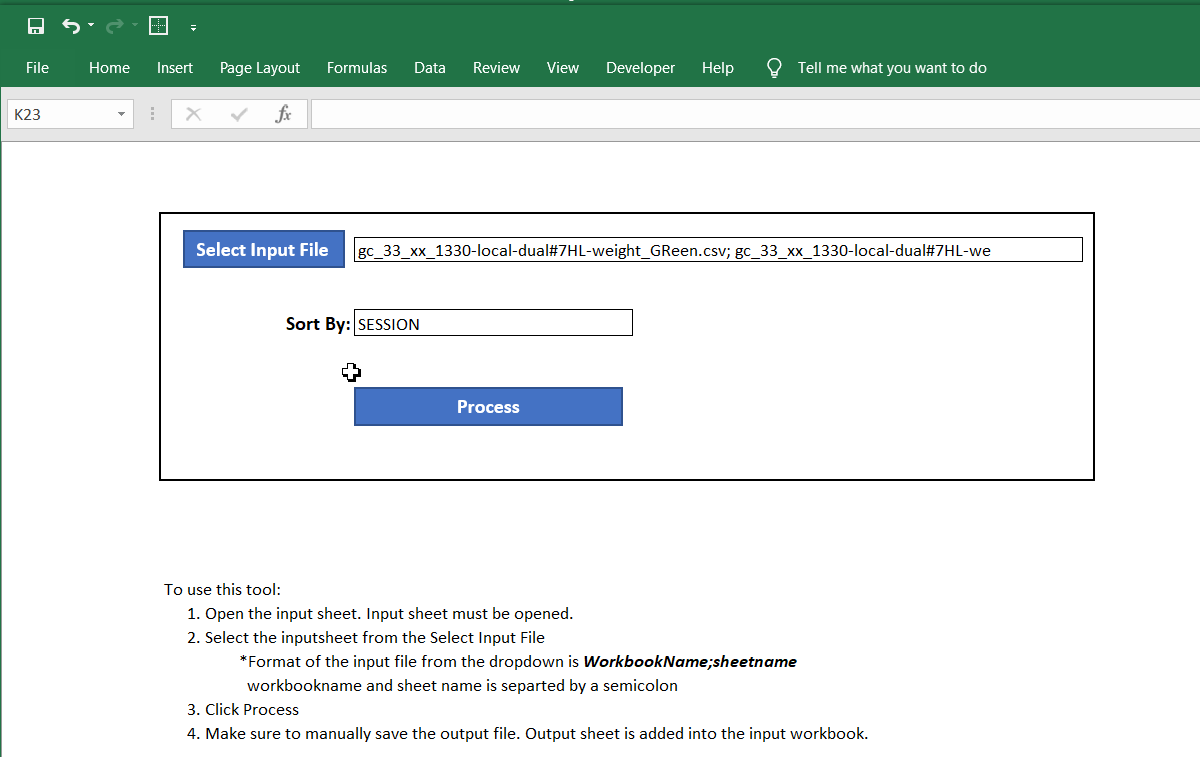Image resolution: width=1200 pixels, height=757 pixels.
Task: Open the Page Layout tab
Action: pos(260,68)
